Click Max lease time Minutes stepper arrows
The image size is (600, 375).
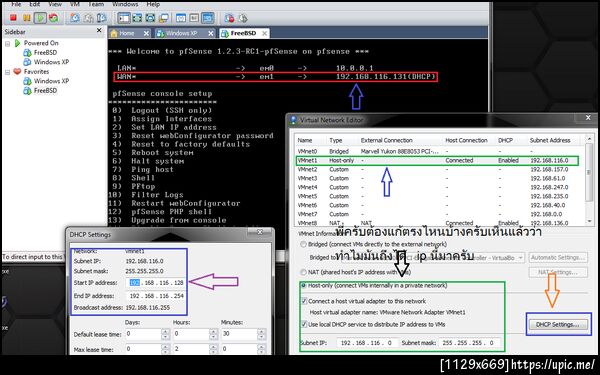coord(262,349)
